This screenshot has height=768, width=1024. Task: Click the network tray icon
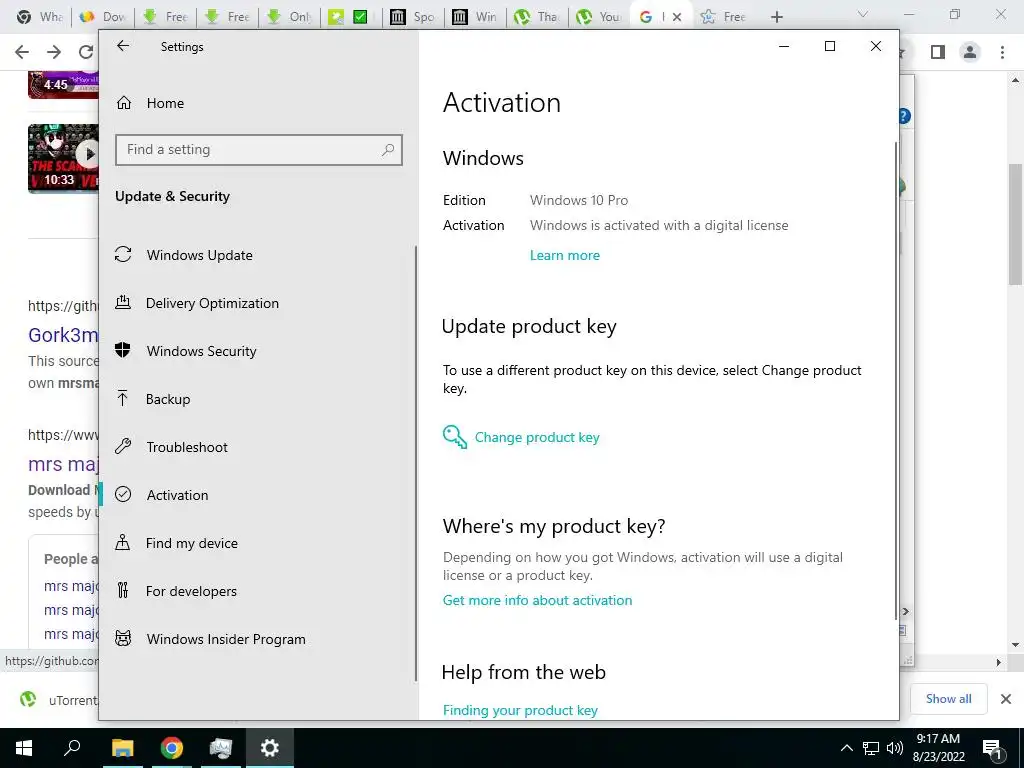pyautogui.click(x=871, y=748)
